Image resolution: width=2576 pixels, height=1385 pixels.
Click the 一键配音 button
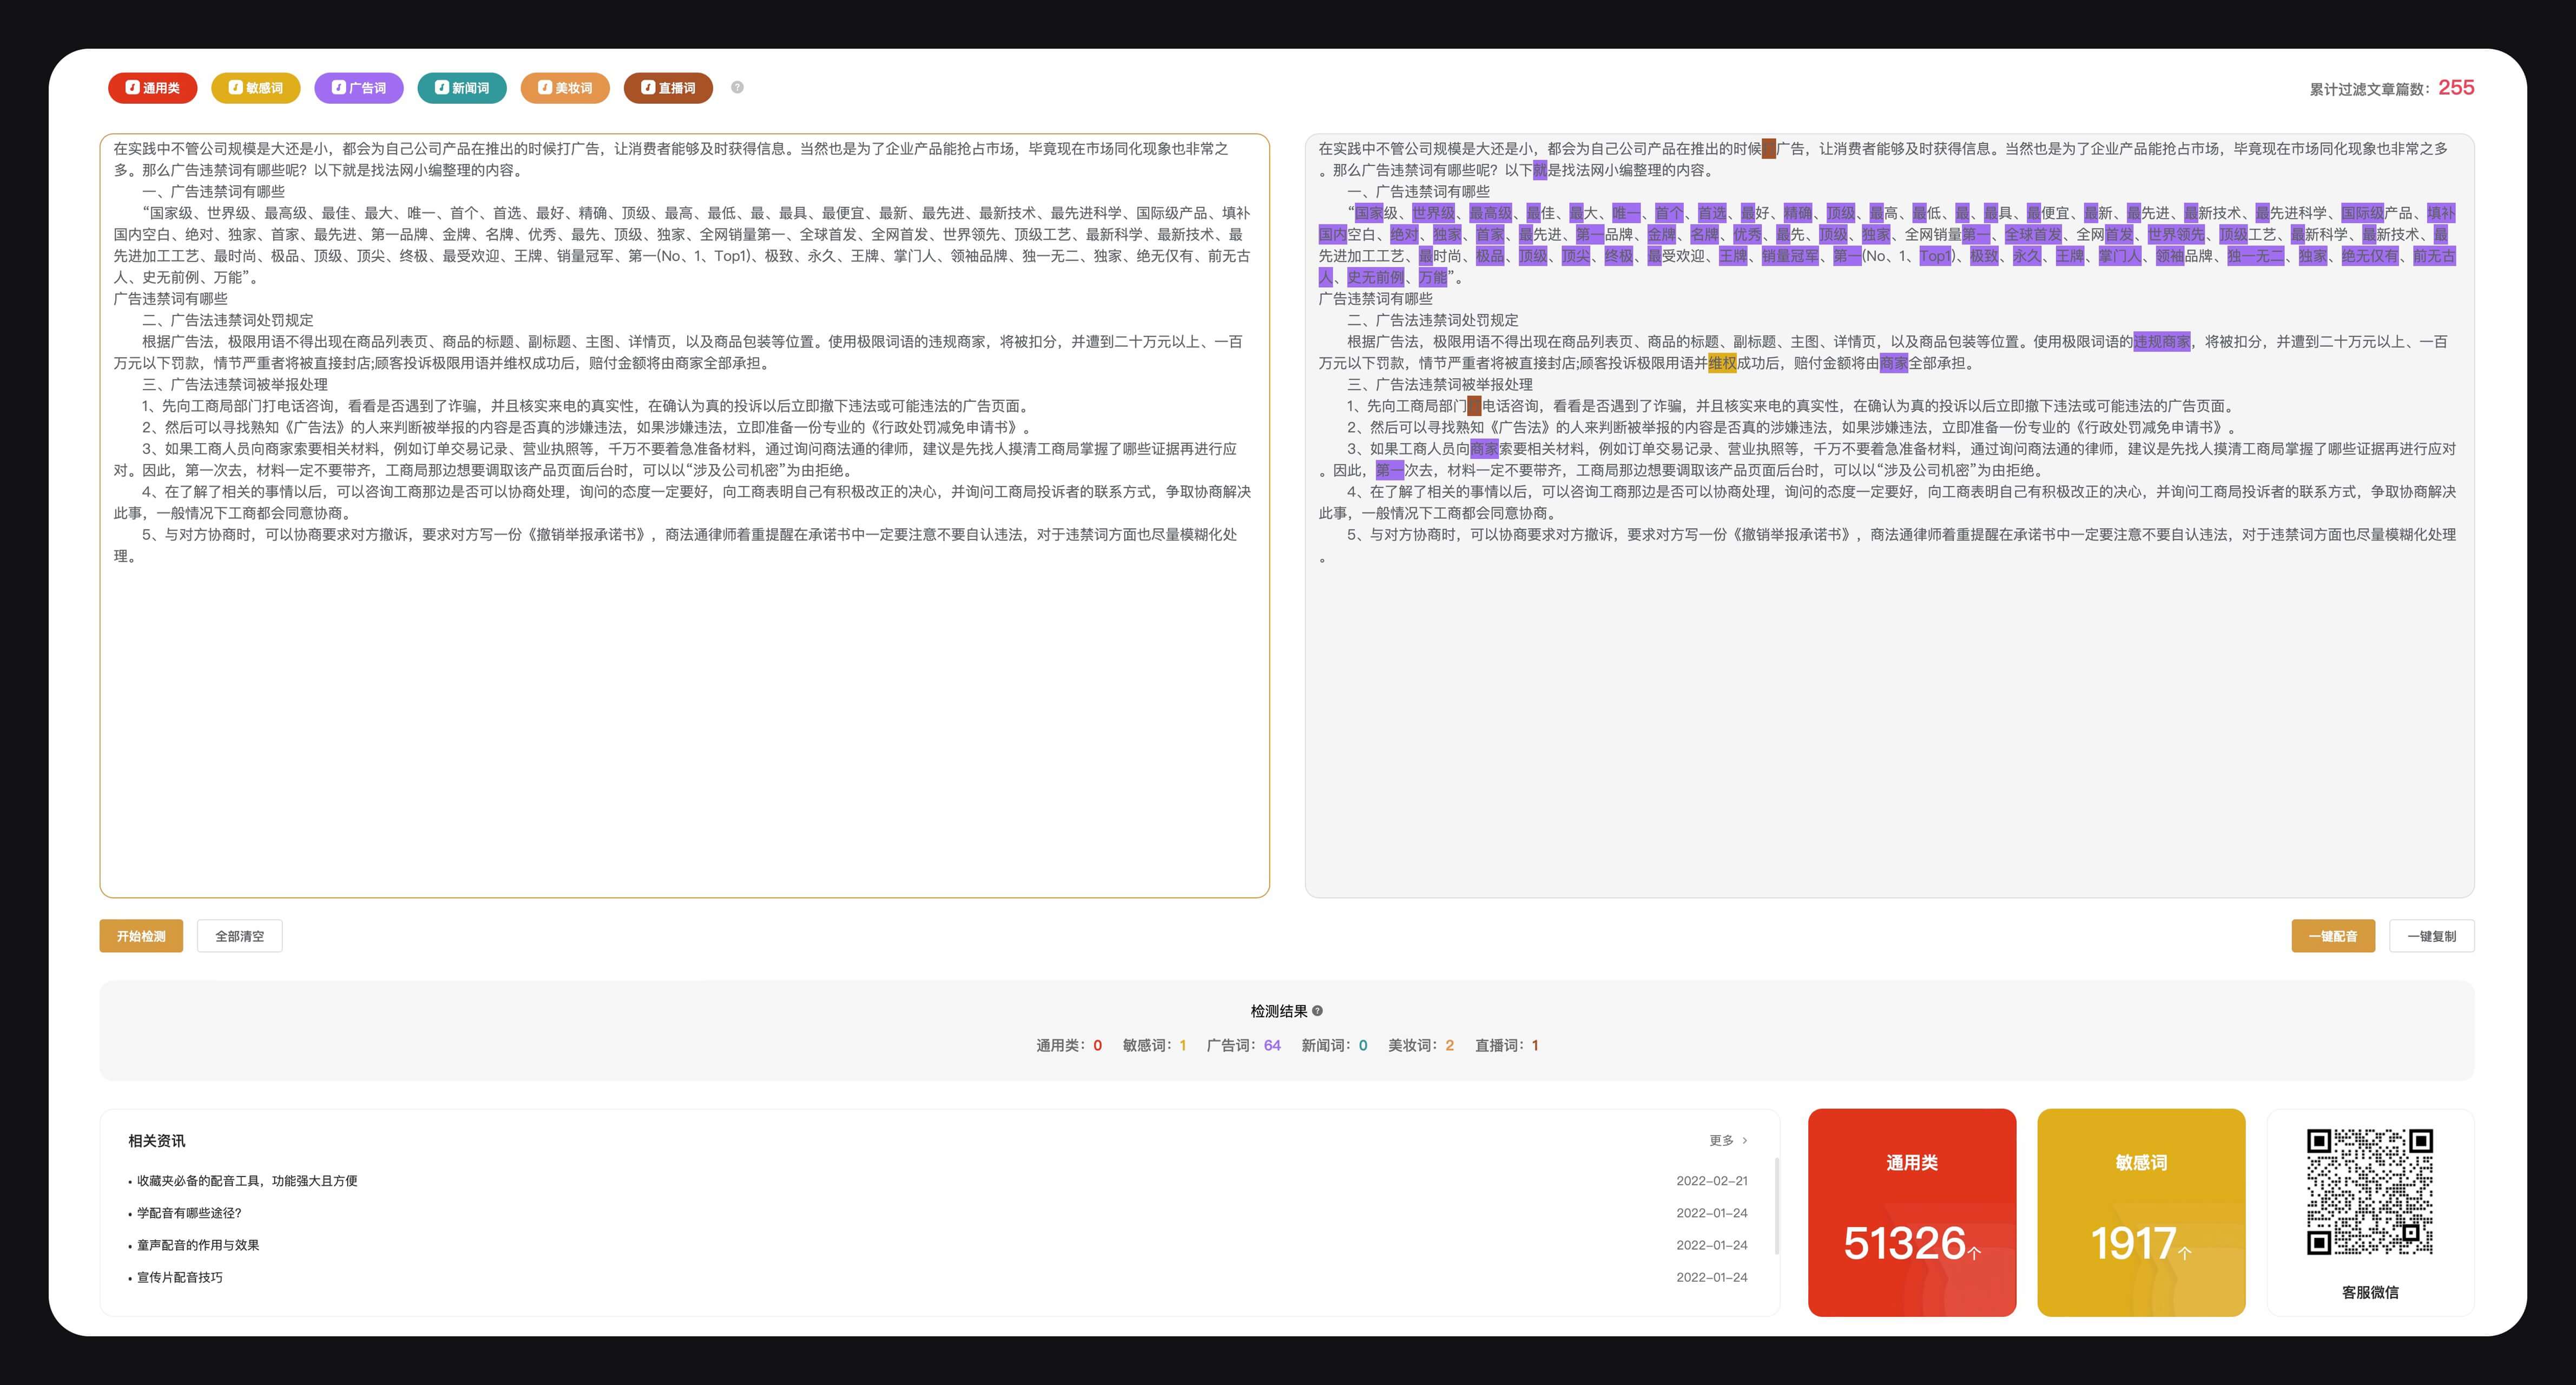(2332, 936)
